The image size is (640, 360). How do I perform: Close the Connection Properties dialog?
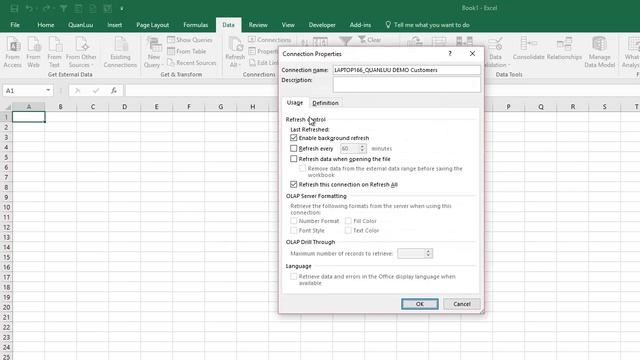[x=472, y=53]
